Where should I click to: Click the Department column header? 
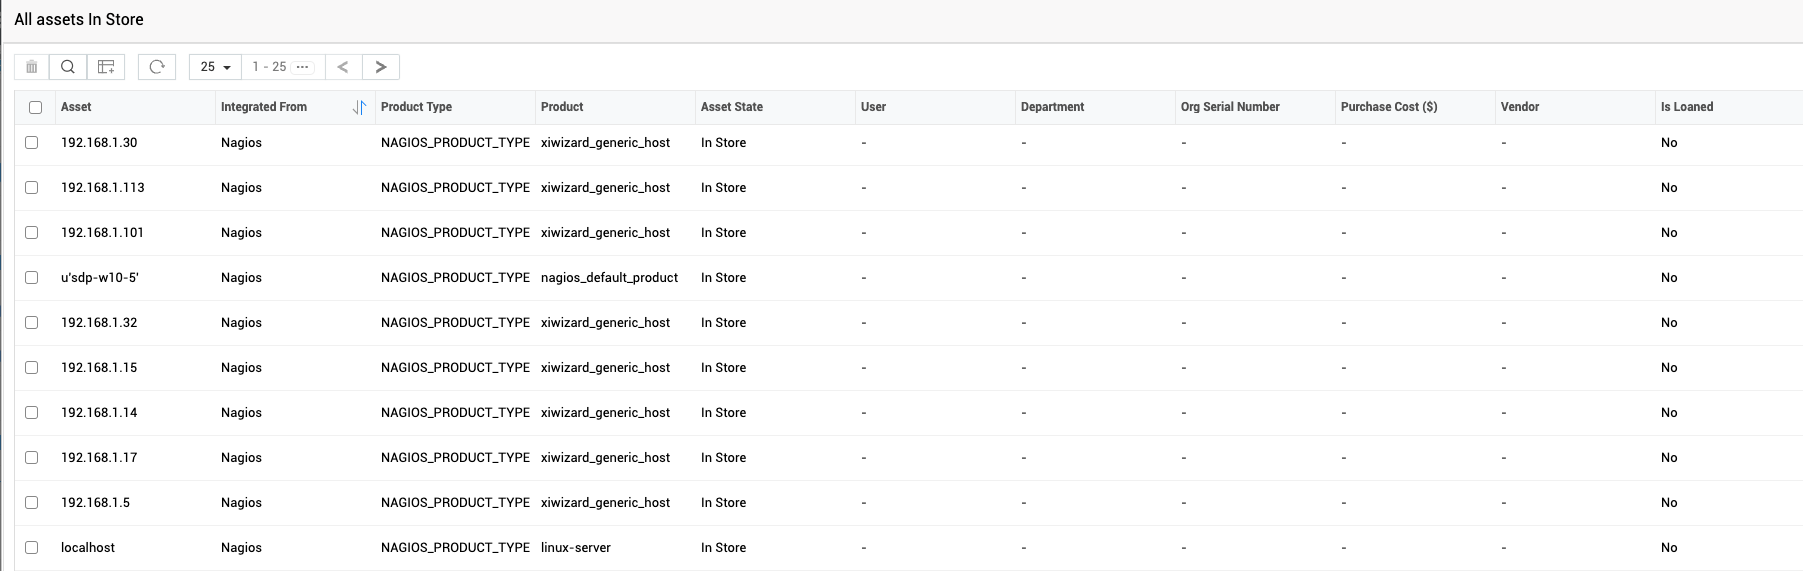(x=1053, y=107)
